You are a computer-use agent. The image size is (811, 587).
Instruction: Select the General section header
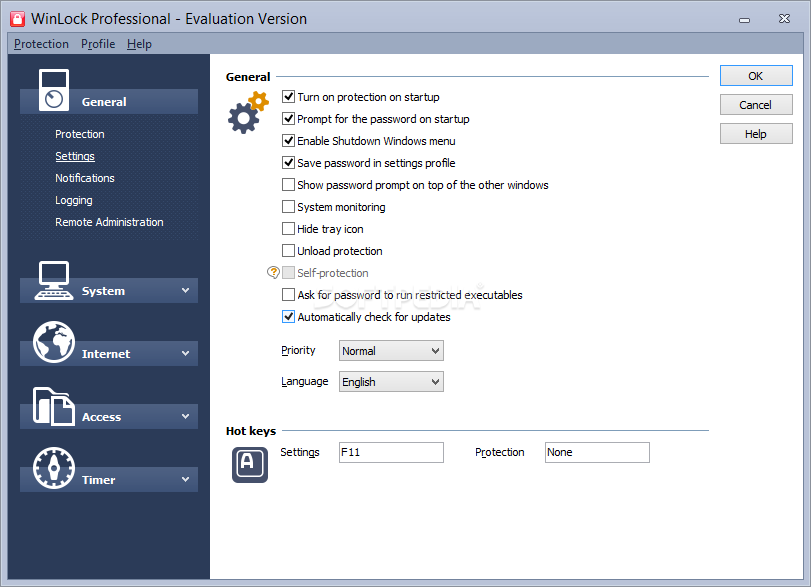tap(109, 101)
